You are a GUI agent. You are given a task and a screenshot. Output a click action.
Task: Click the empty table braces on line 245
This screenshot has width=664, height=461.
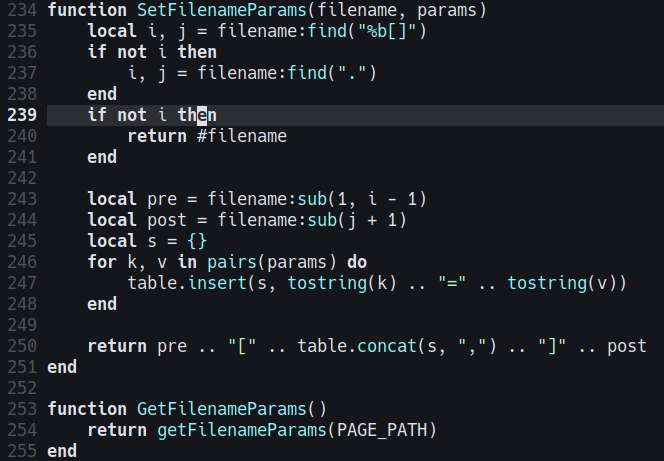tap(197, 241)
